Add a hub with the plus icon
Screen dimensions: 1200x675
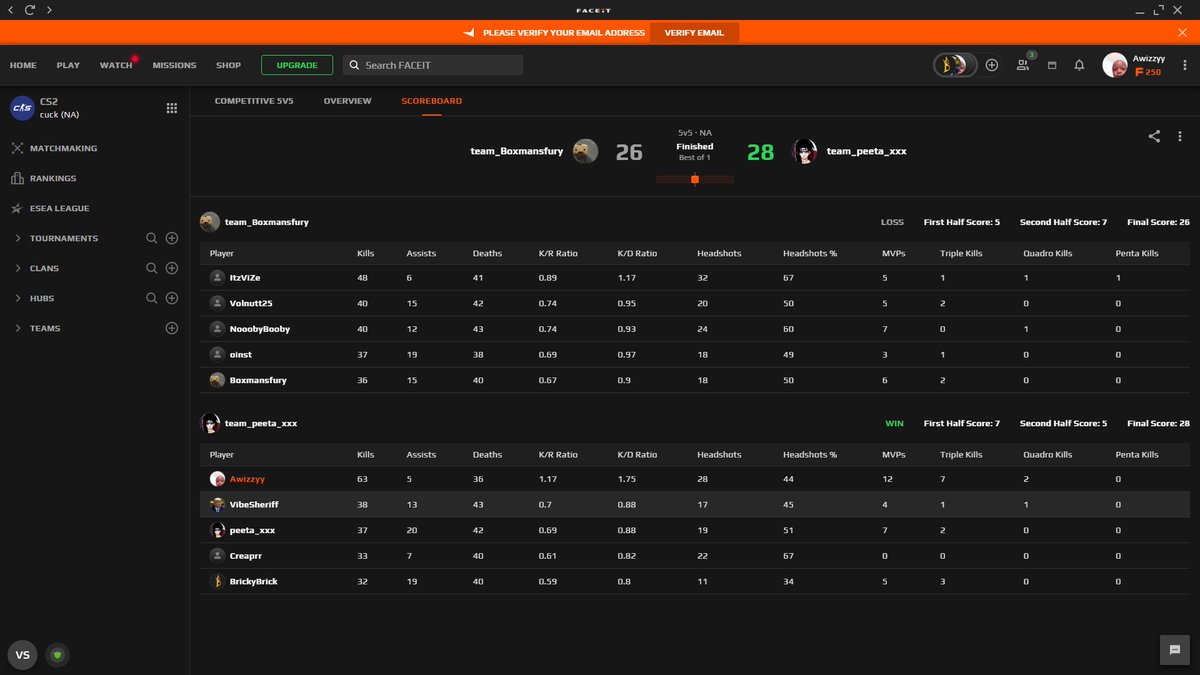[171, 298]
